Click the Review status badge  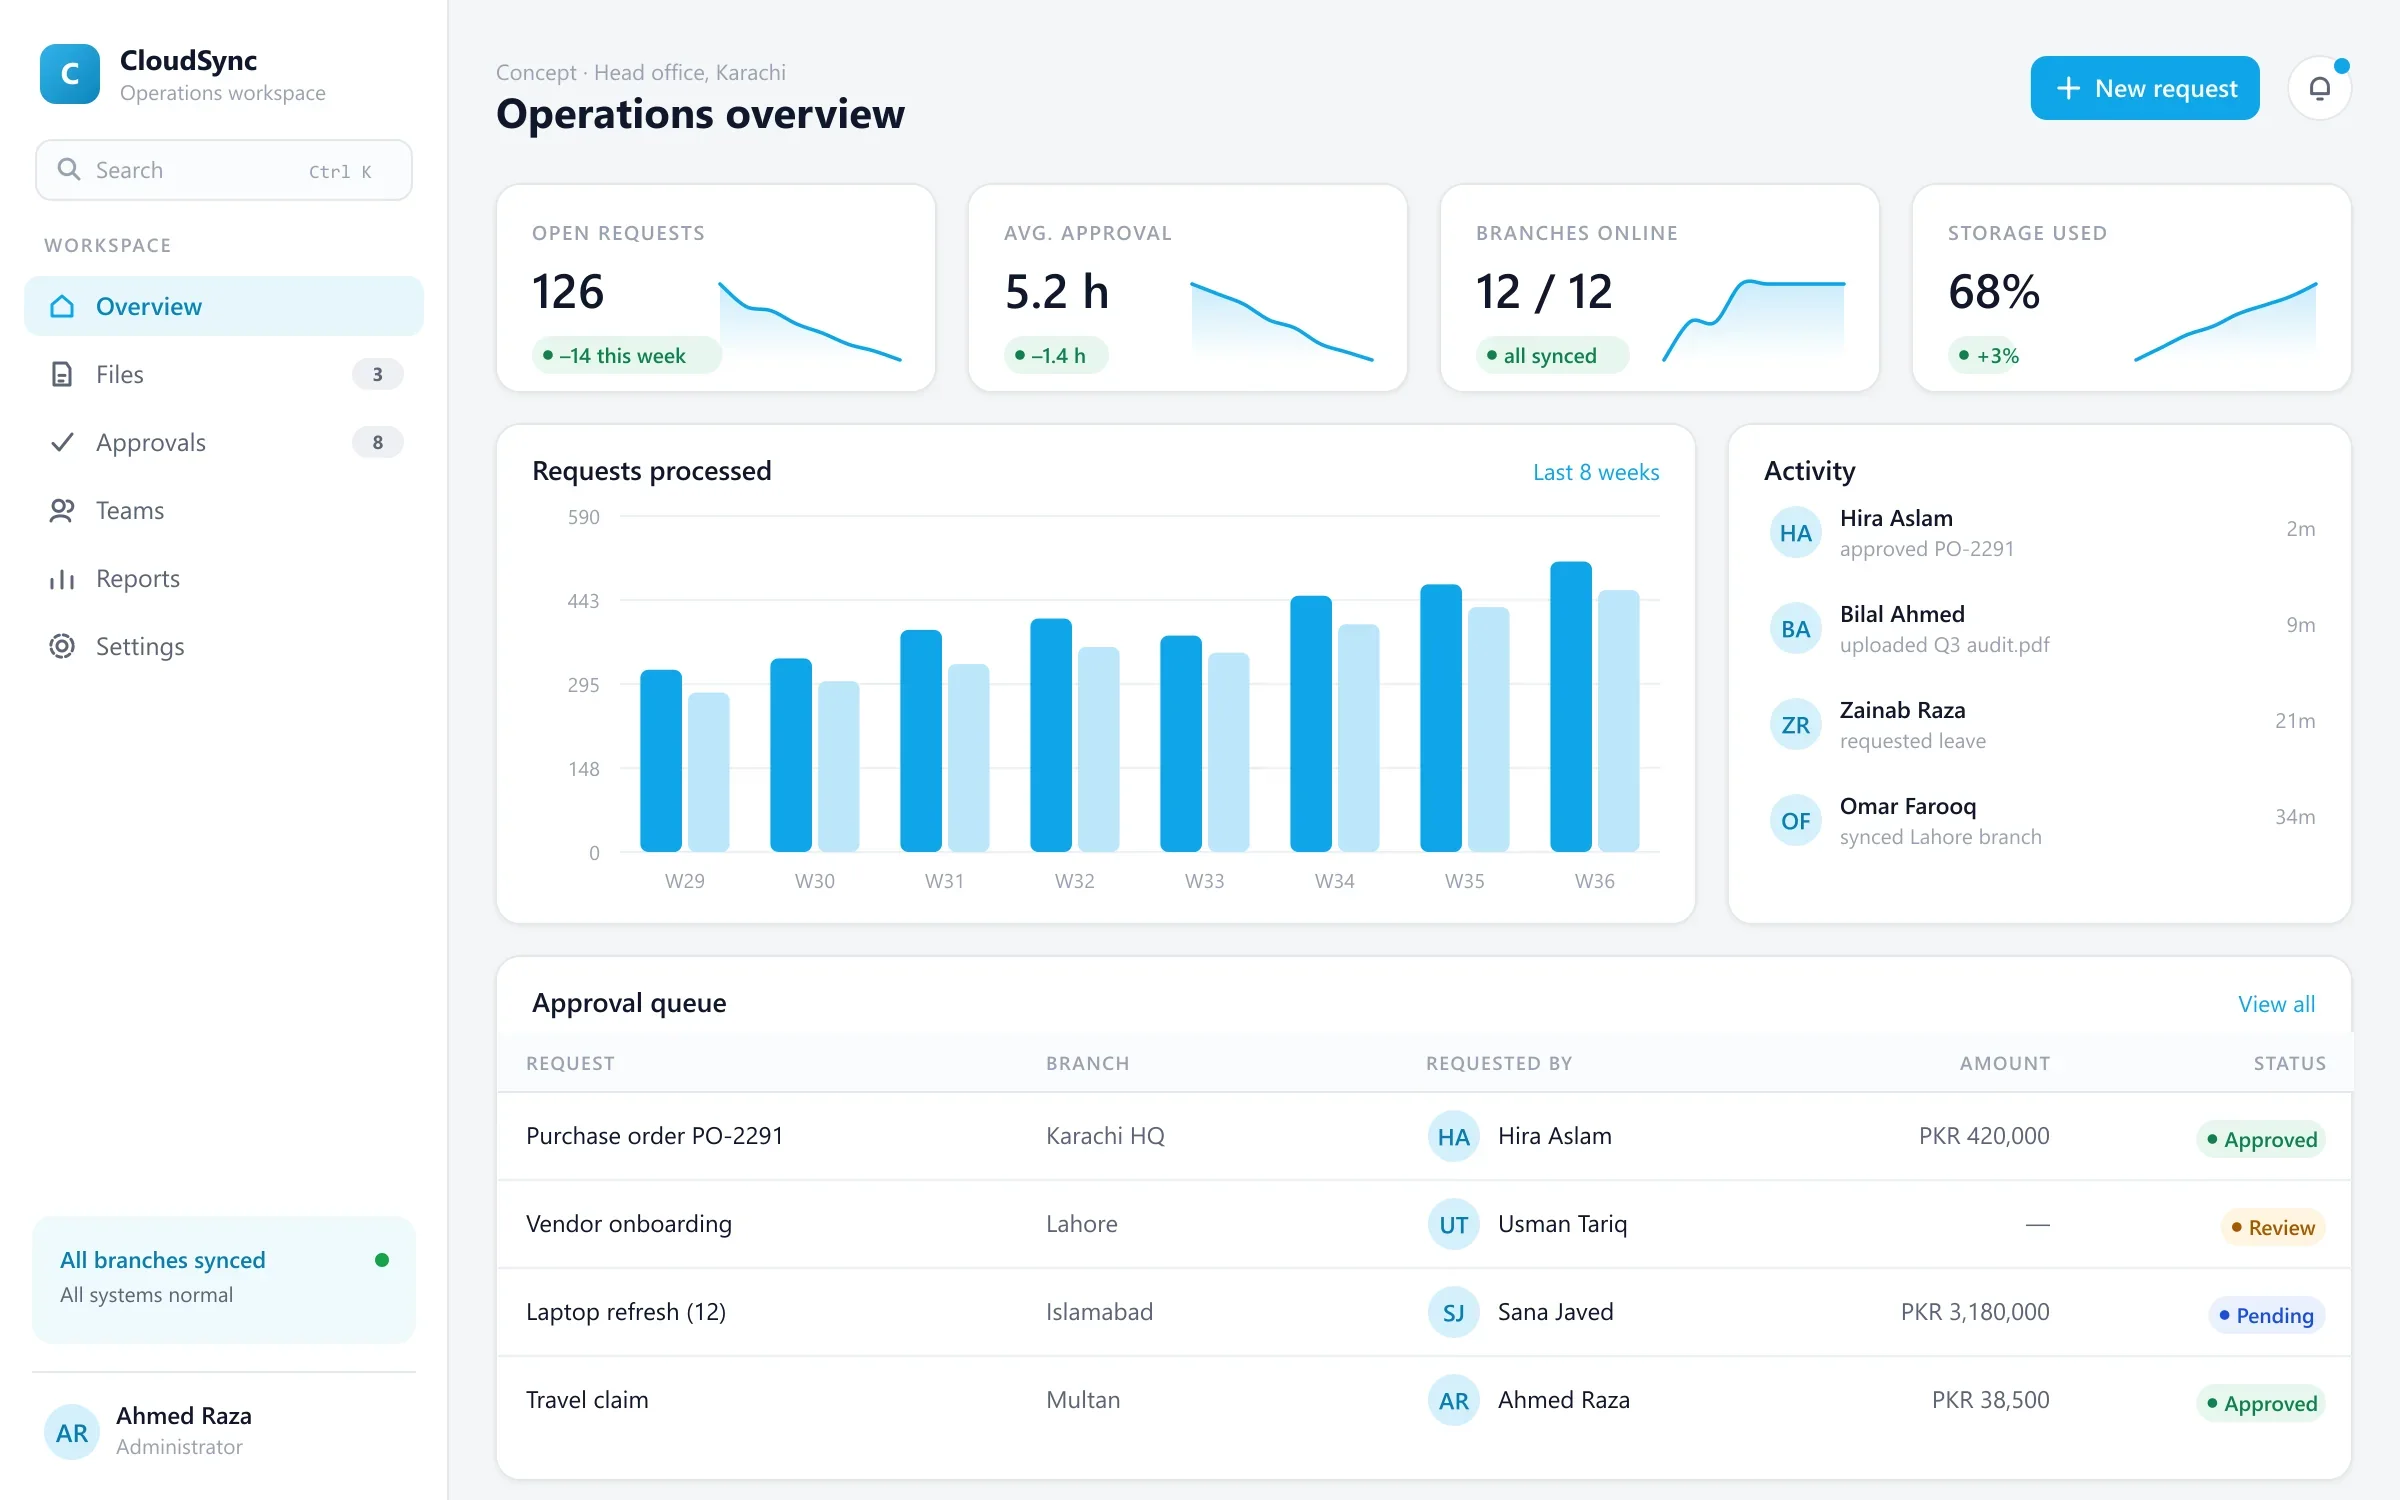click(2273, 1227)
